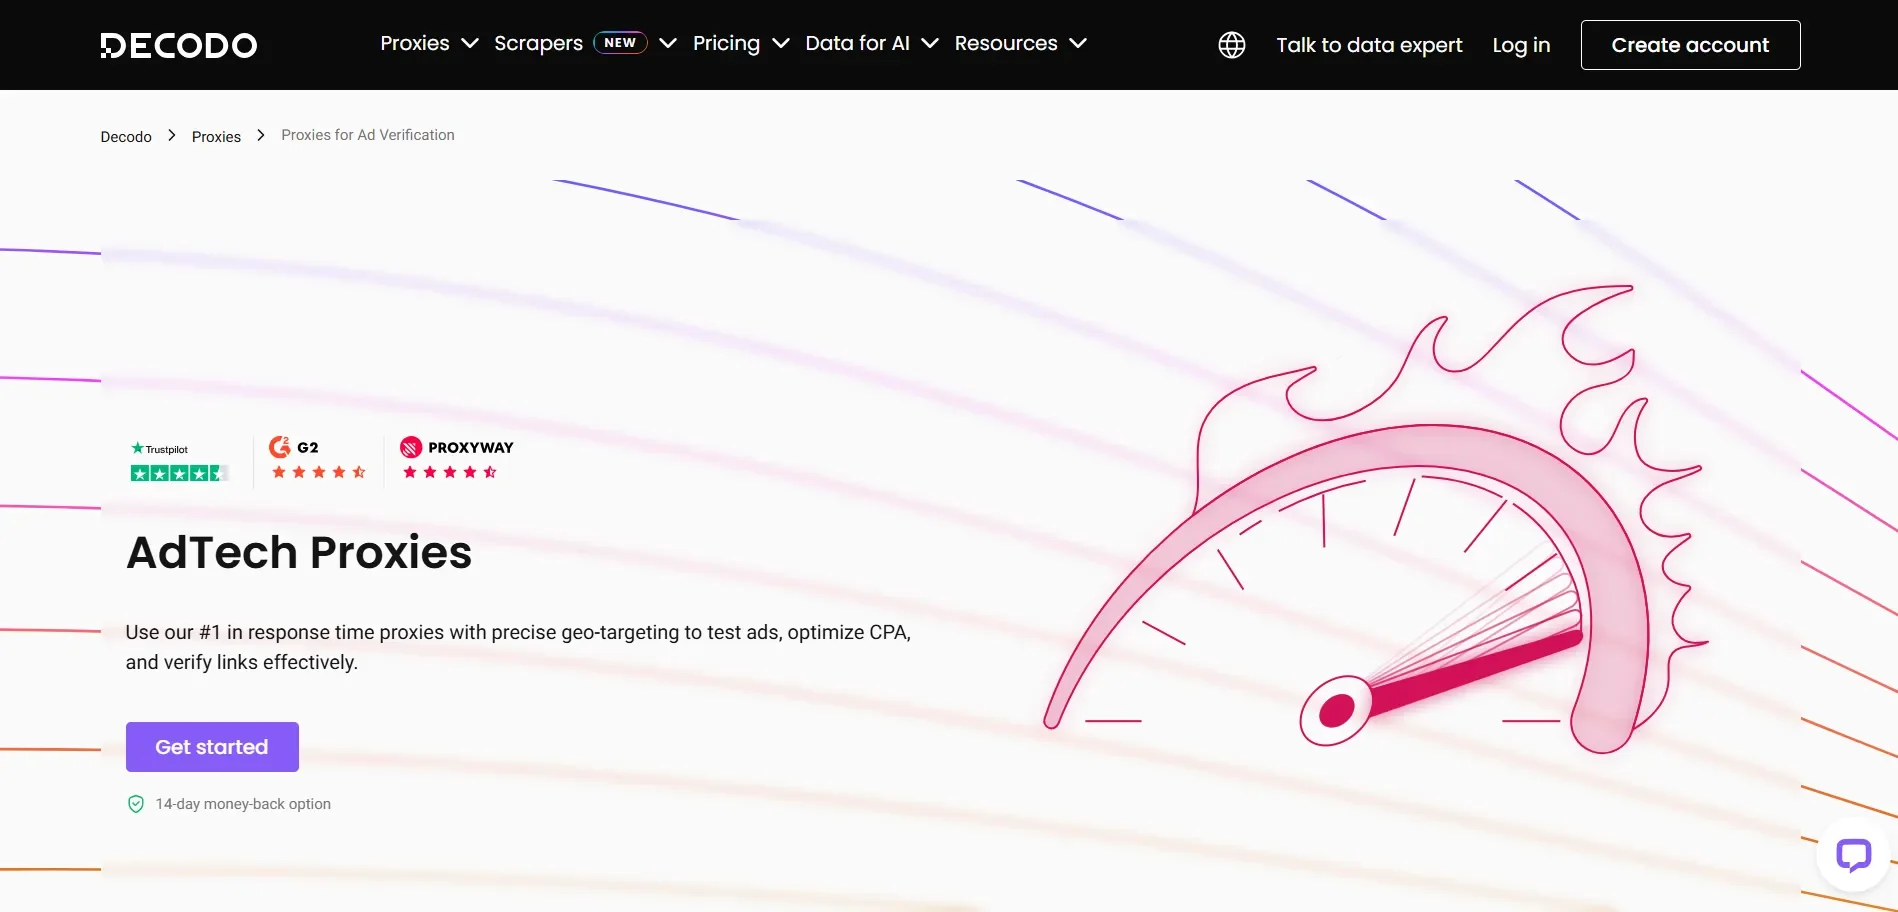The width and height of the screenshot is (1898, 912).
Task: Click the Decodo logo in header
Action: click(179, 45)
